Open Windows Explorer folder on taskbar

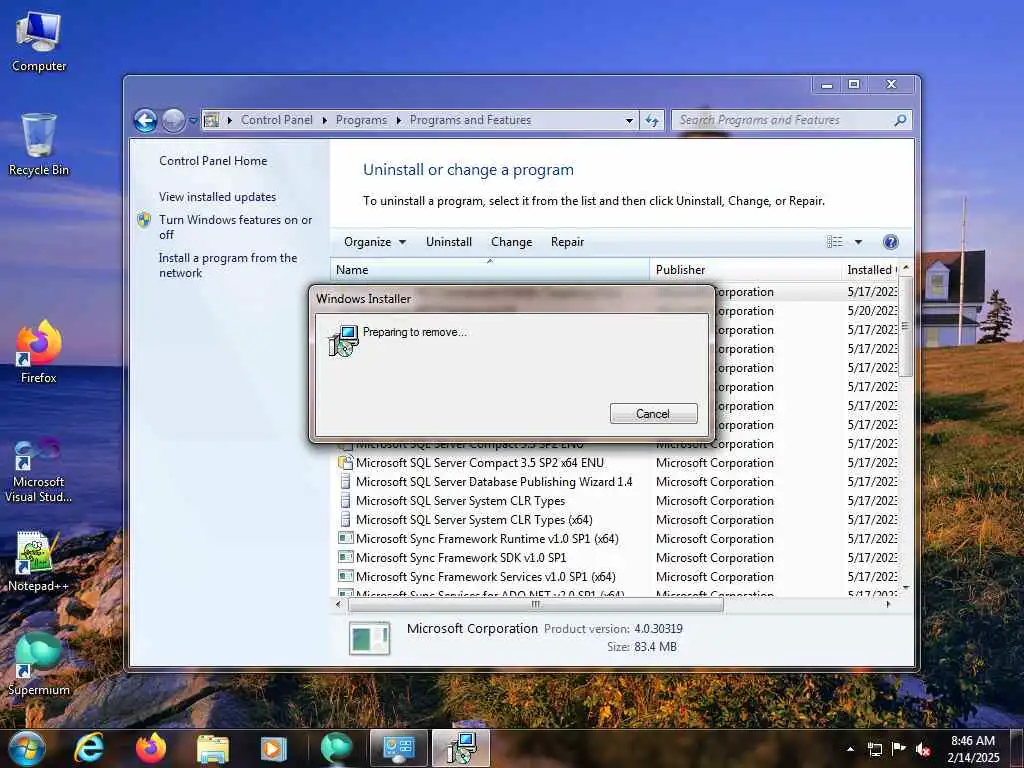pos(212,748)
